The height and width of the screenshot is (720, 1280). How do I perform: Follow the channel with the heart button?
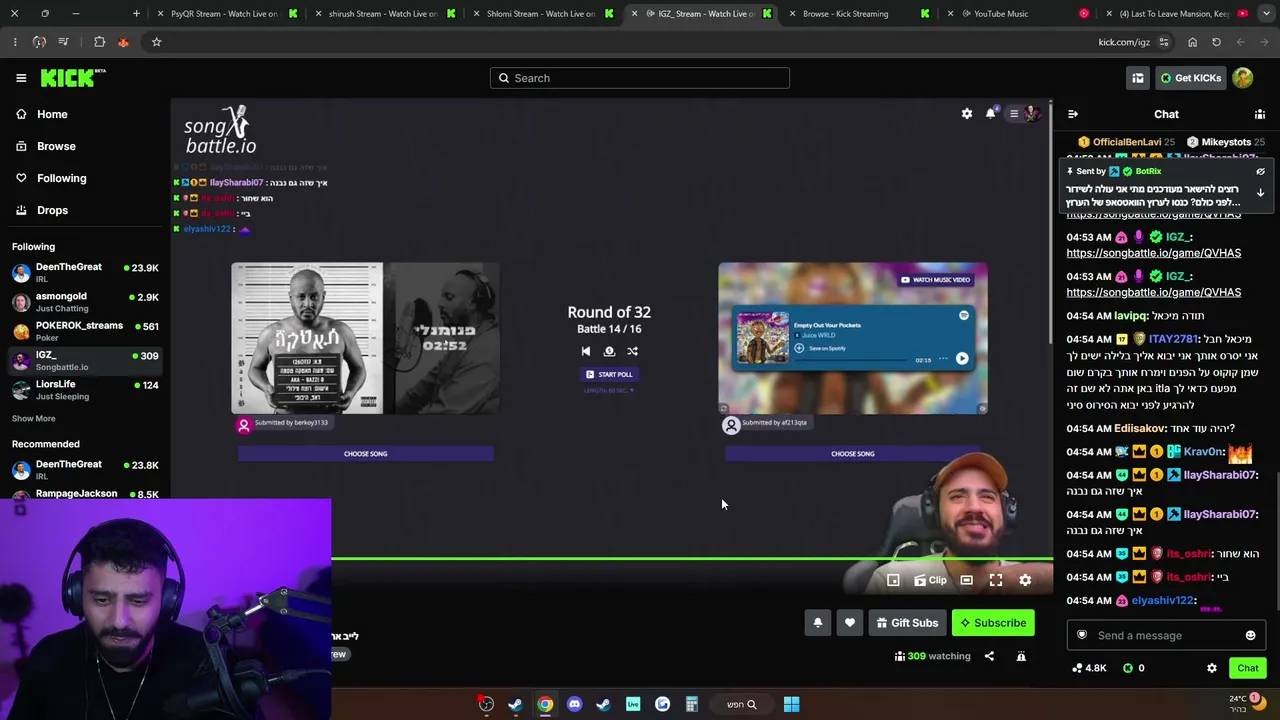(x=850, y=623)
